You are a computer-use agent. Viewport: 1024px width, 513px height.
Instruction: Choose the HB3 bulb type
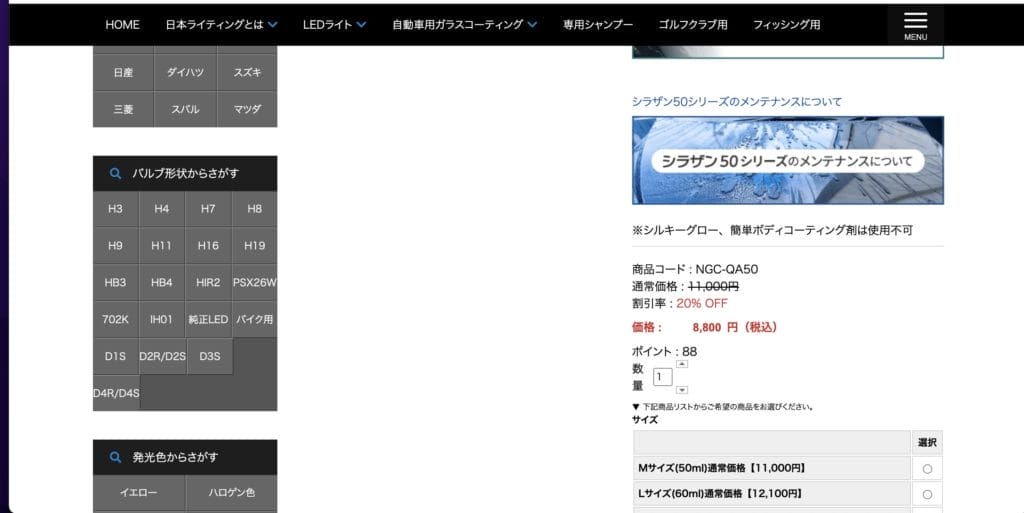[x=116, y=283]
